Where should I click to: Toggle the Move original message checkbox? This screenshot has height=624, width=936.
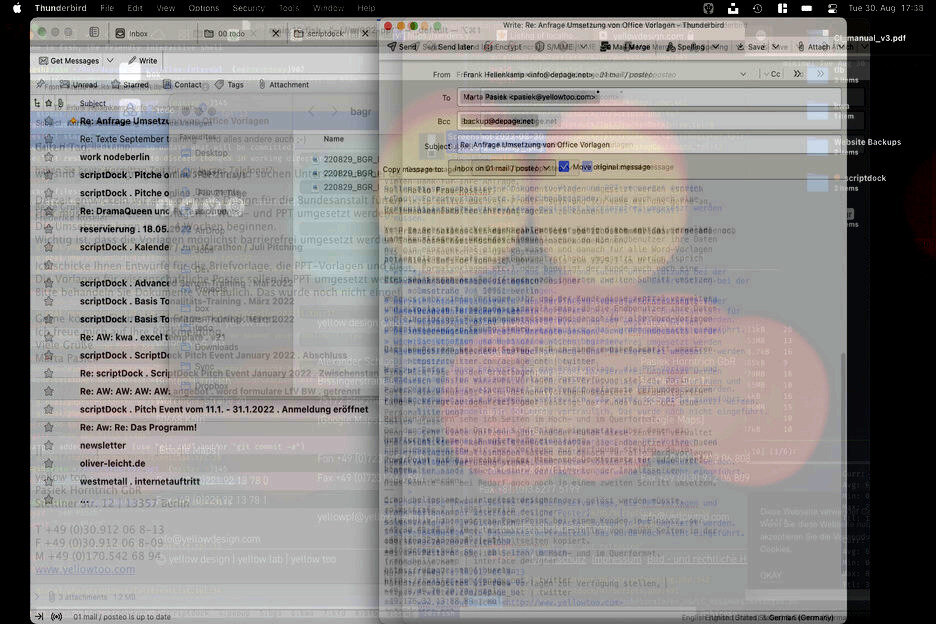point(564,167)
